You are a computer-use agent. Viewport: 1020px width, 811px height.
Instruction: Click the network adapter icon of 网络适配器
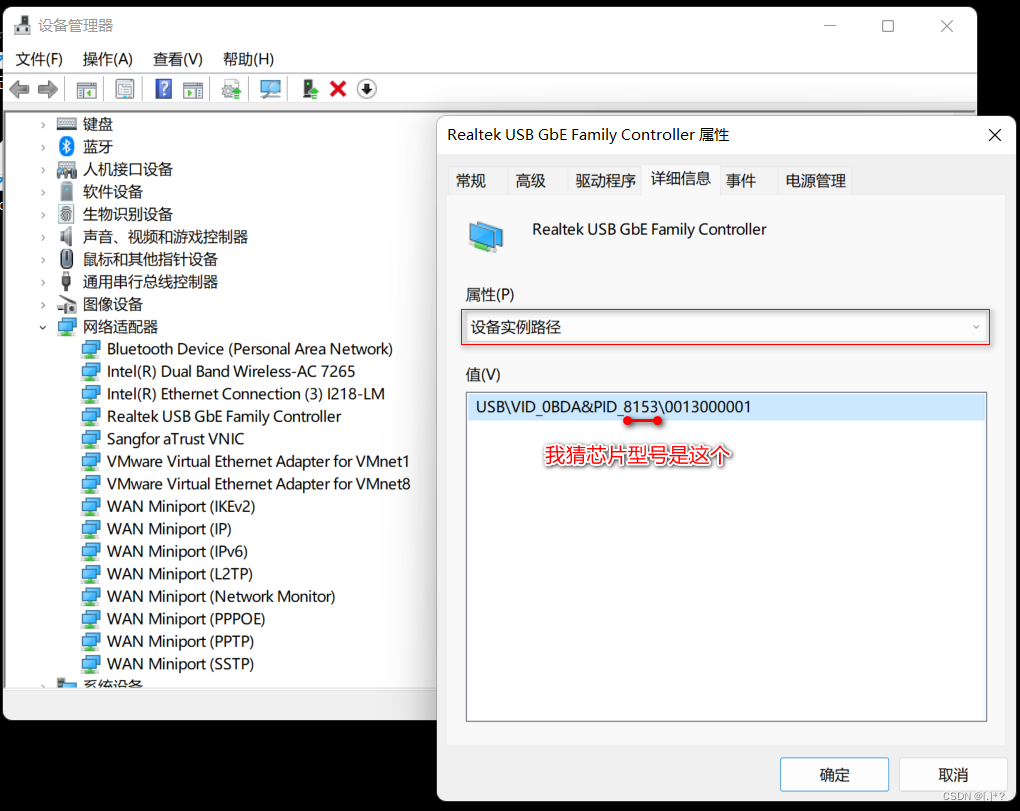click(x=66, y=326)
